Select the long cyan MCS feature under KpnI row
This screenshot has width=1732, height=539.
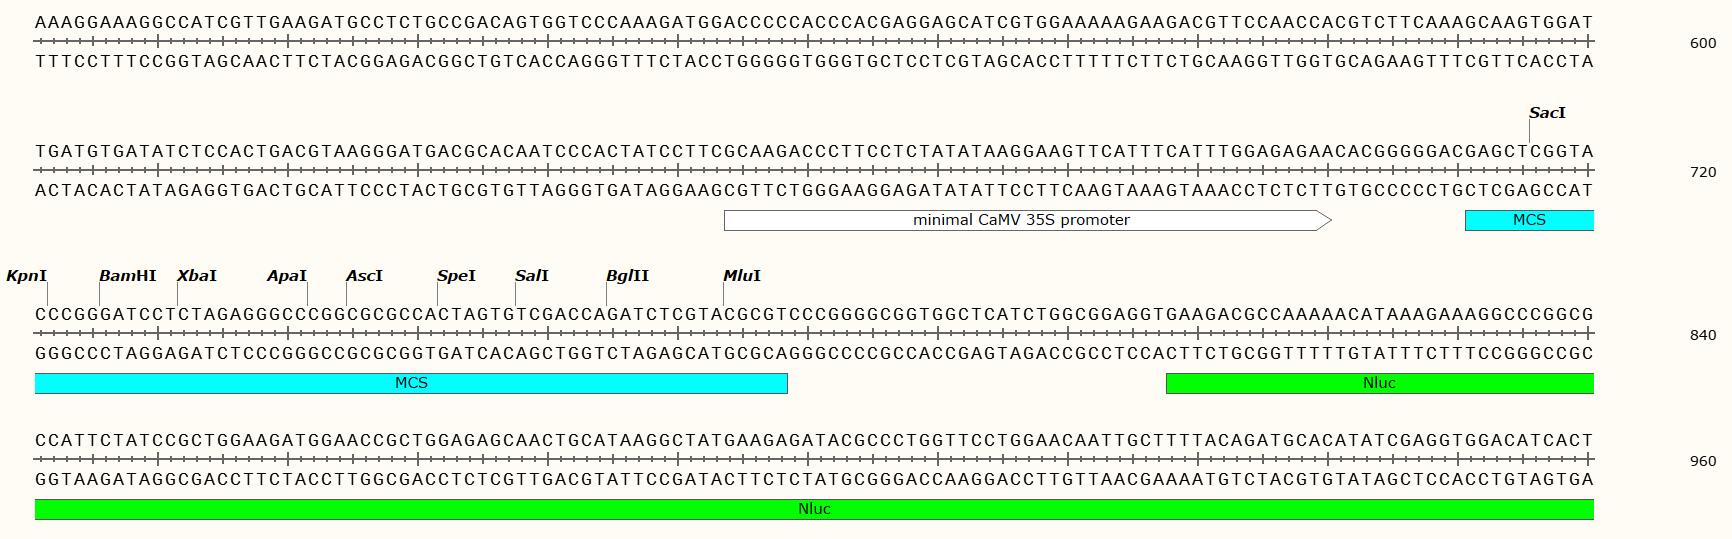coord(411,383)
